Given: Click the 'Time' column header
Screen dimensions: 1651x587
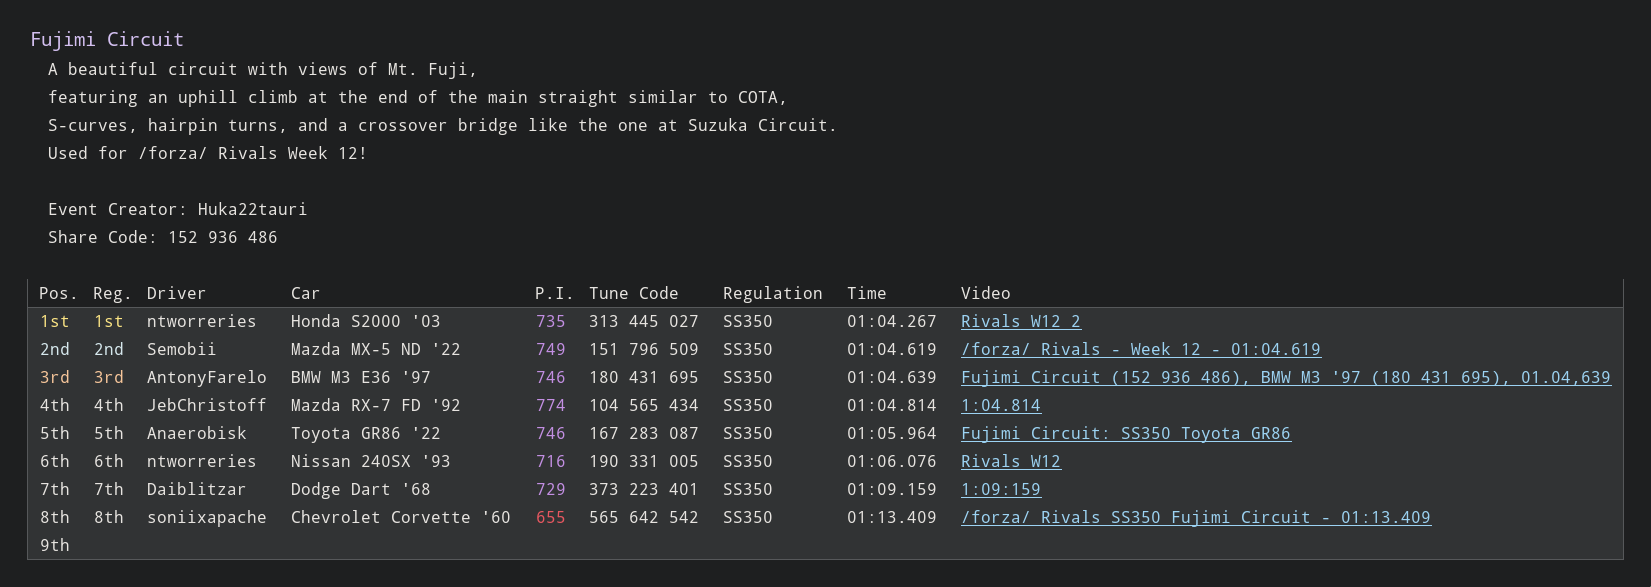Looking at the screenshot, I should pos(867,293).
